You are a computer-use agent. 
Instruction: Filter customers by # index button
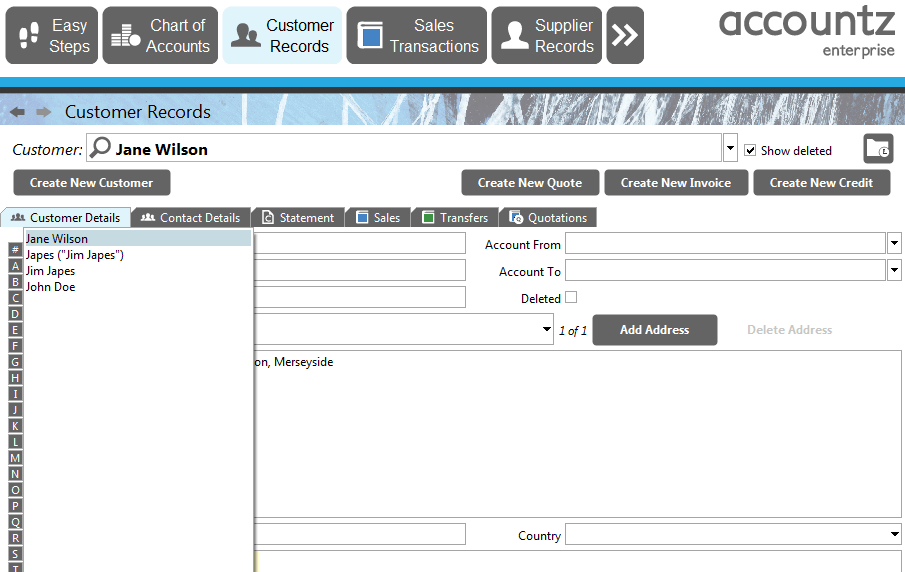[x=16, y=250]
